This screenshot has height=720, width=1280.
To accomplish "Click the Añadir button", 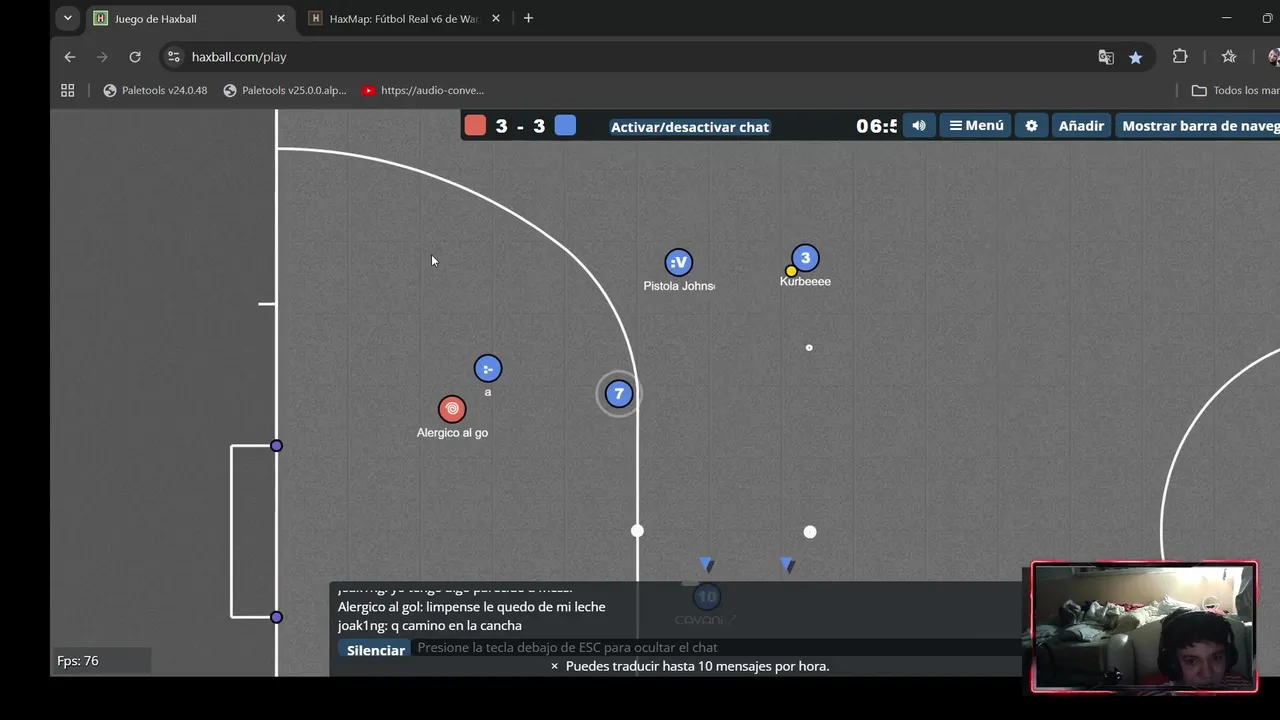I will tap(1081, 125).
